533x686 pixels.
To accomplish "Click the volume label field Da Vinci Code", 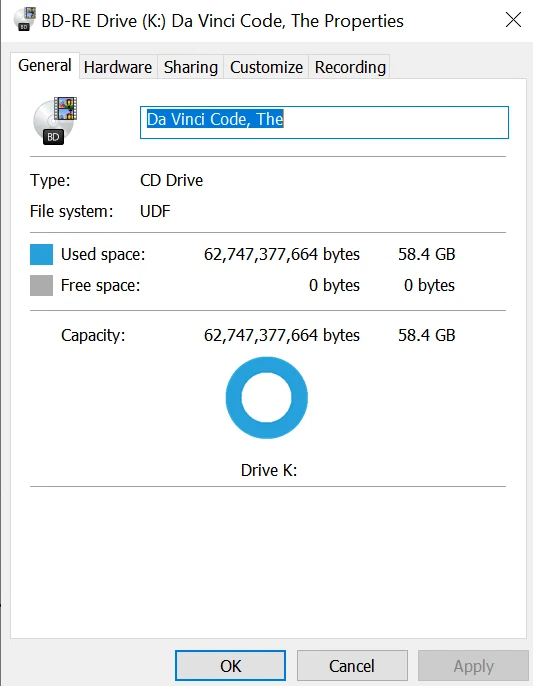I will [324, 122].
